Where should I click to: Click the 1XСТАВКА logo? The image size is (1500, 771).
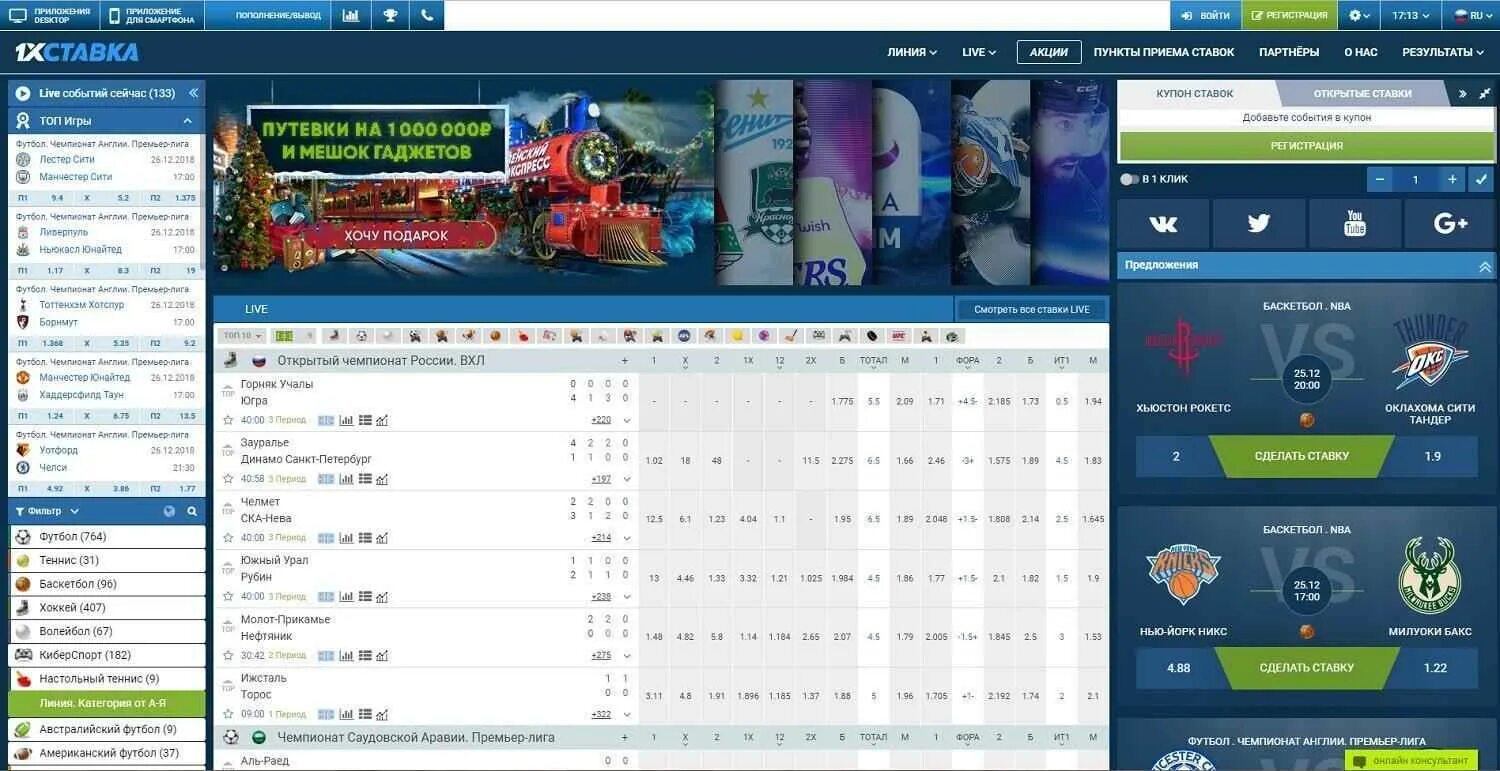(x=77, y=52)
